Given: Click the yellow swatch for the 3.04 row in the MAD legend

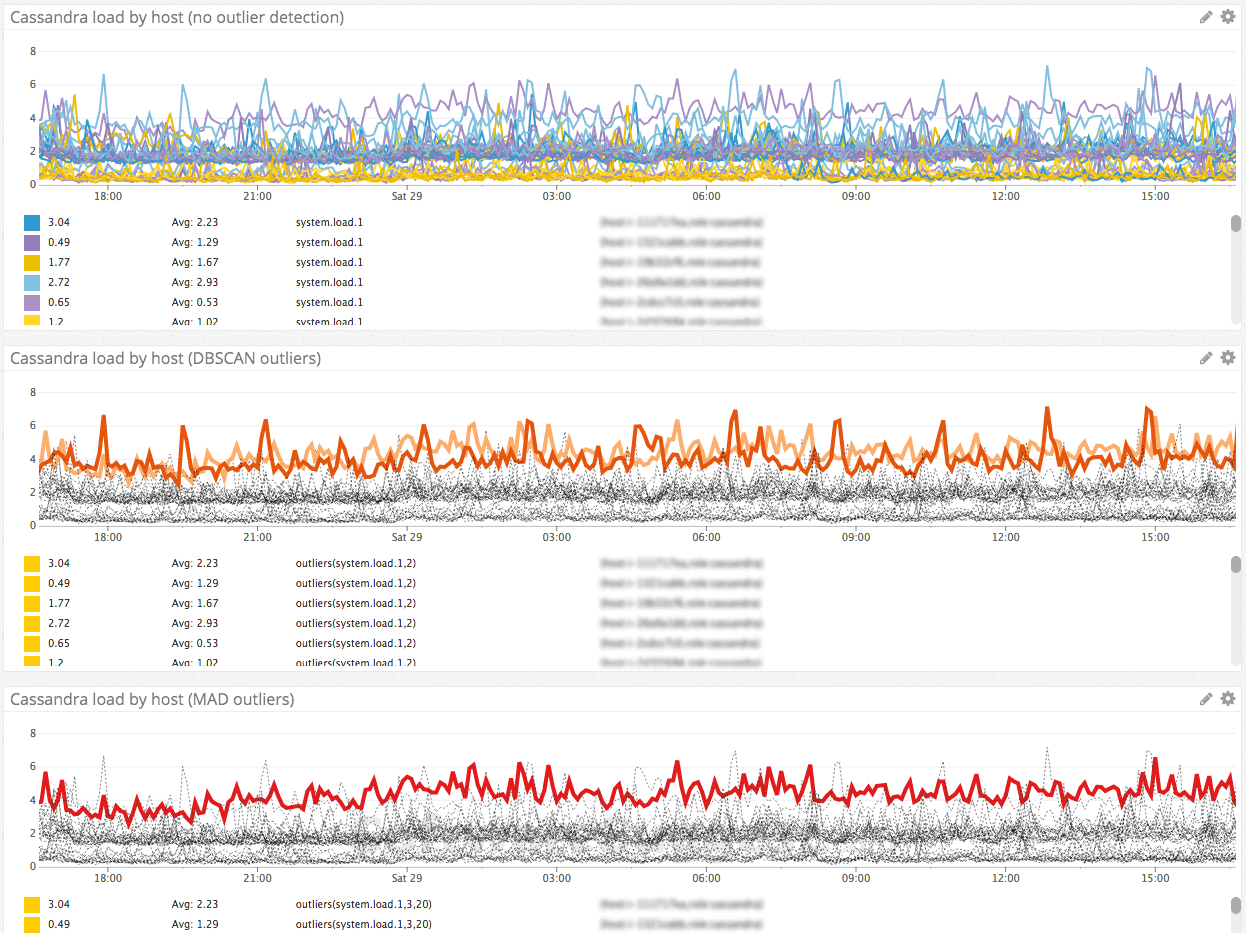Looking at the screenshot, I should tap(32, 904).
